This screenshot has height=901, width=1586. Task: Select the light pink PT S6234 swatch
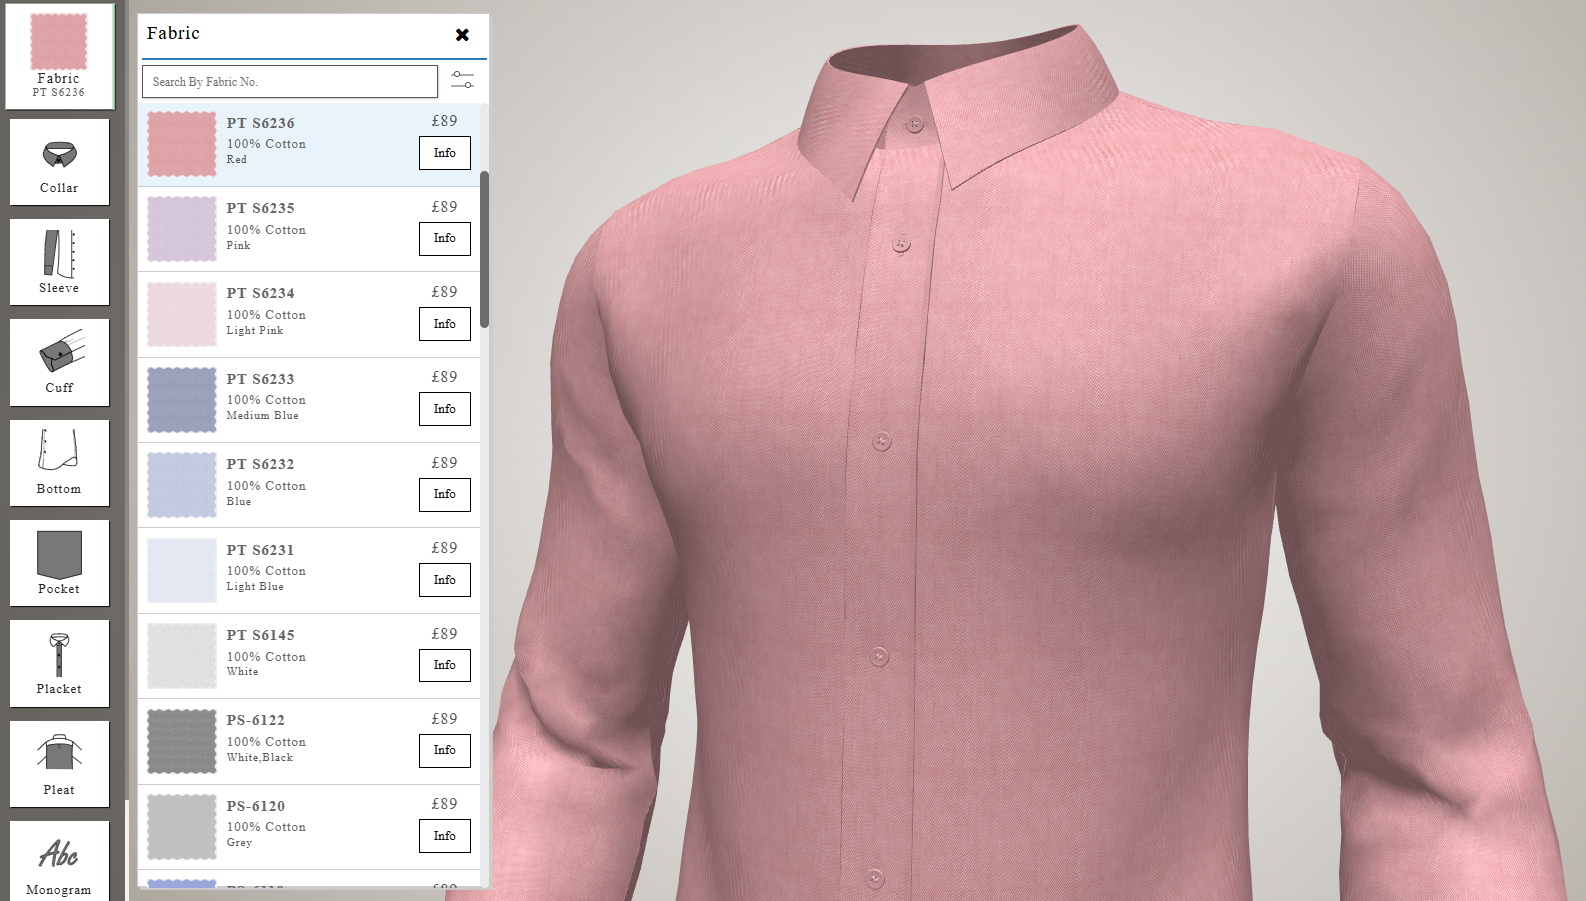(182, 314)
